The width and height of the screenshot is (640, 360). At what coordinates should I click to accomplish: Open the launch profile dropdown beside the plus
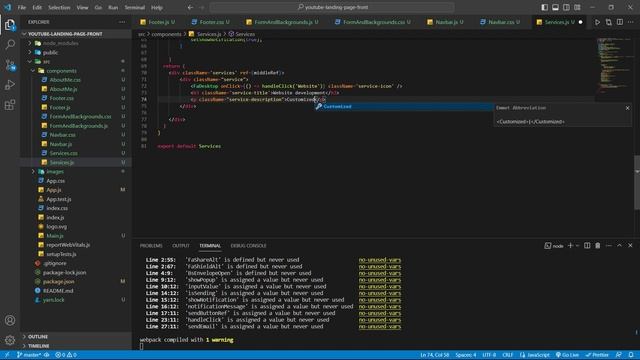(x=577, y=246)
